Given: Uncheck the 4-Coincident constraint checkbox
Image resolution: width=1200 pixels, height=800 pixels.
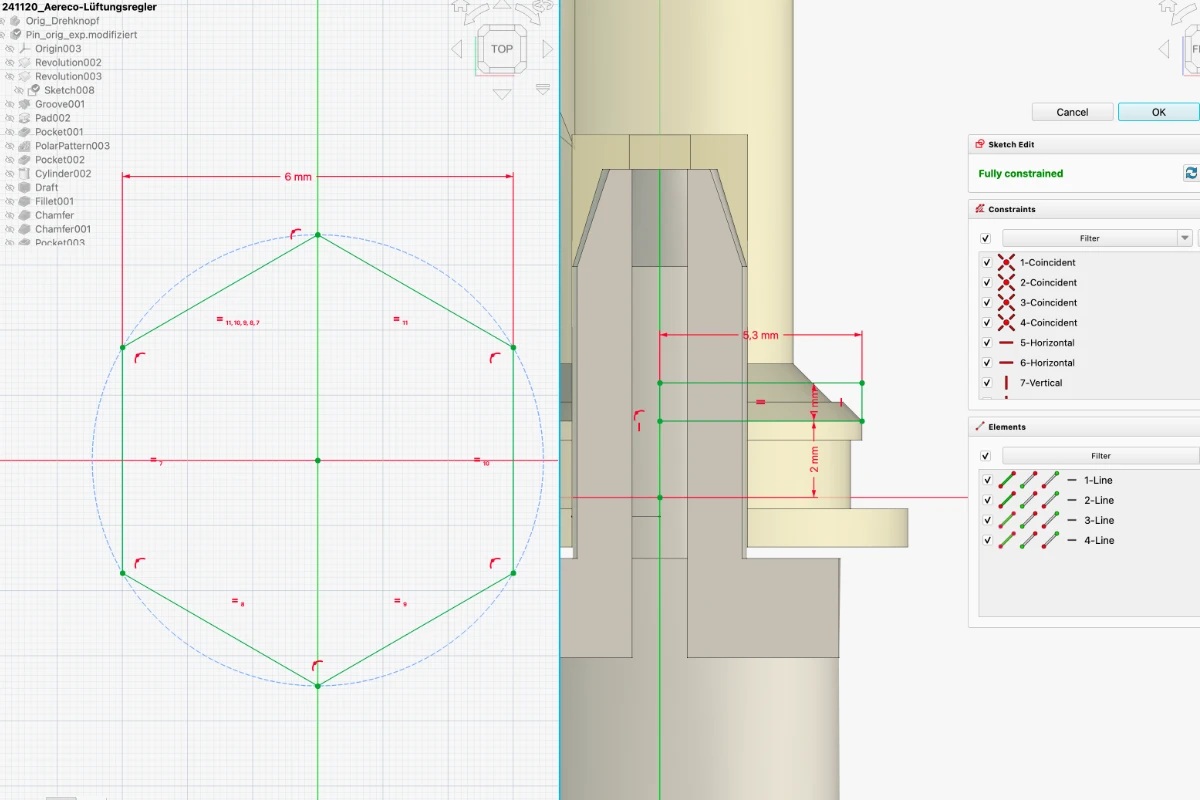Looking at the screenshot, I should click(x=987, y=322).
